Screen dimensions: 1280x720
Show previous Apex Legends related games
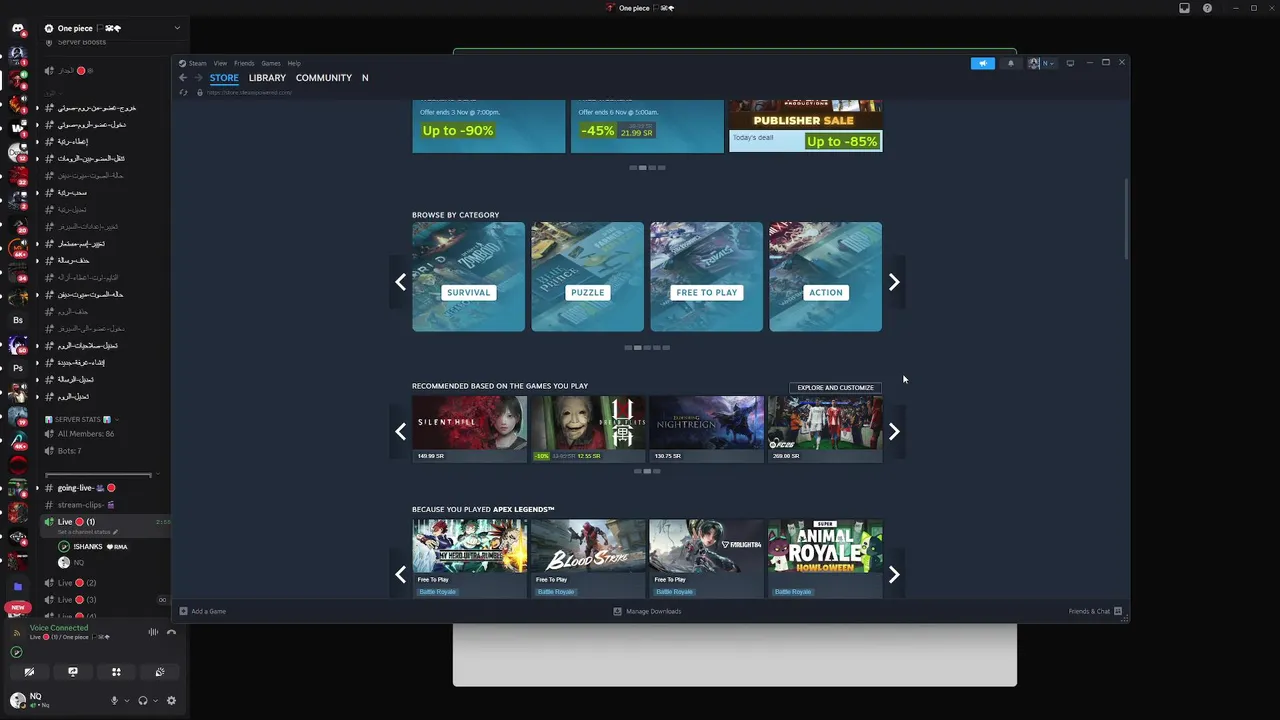click(x=400, y=575)
